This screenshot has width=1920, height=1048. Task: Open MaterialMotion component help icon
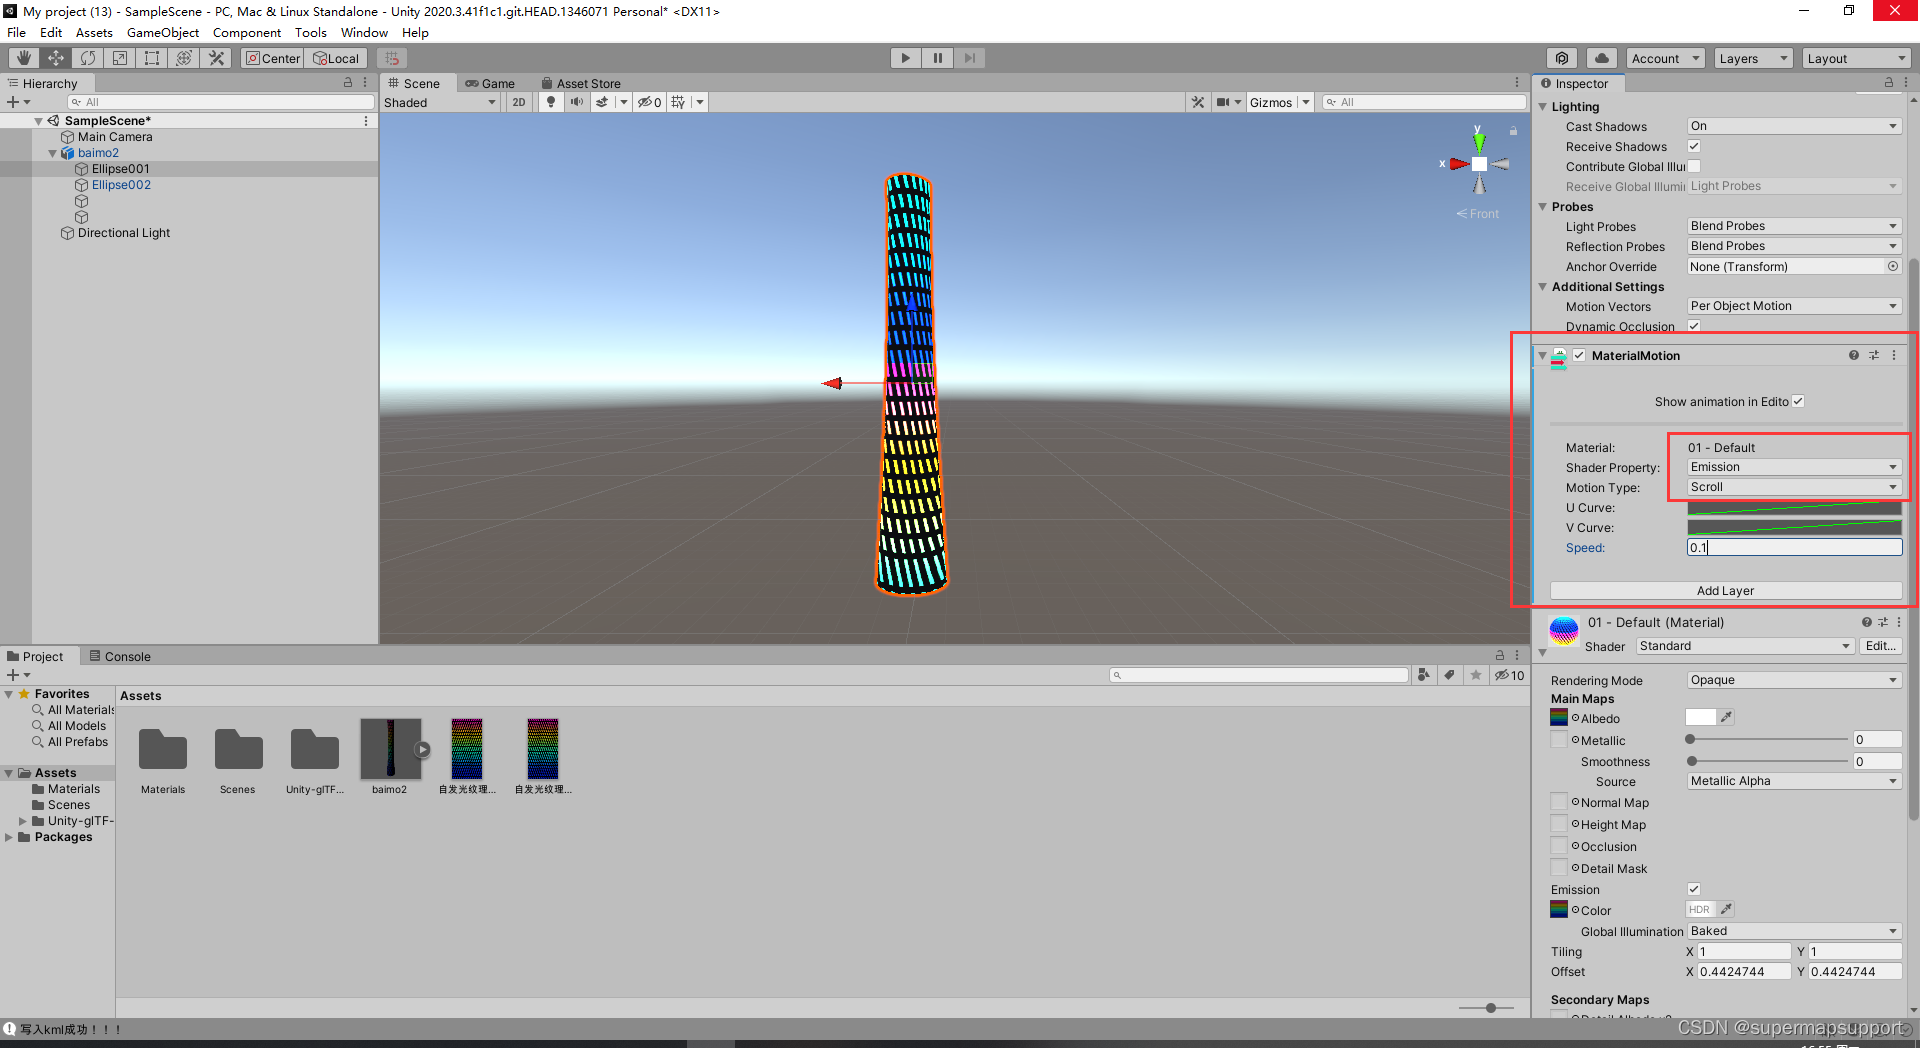[x=1854, y=355]
